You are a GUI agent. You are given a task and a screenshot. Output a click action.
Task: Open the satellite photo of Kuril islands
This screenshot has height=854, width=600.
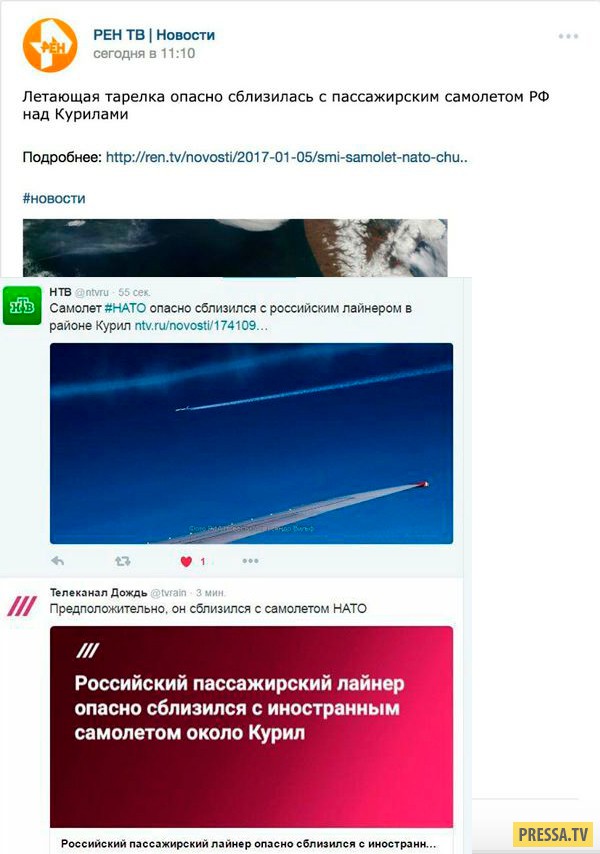click(235, 248)
